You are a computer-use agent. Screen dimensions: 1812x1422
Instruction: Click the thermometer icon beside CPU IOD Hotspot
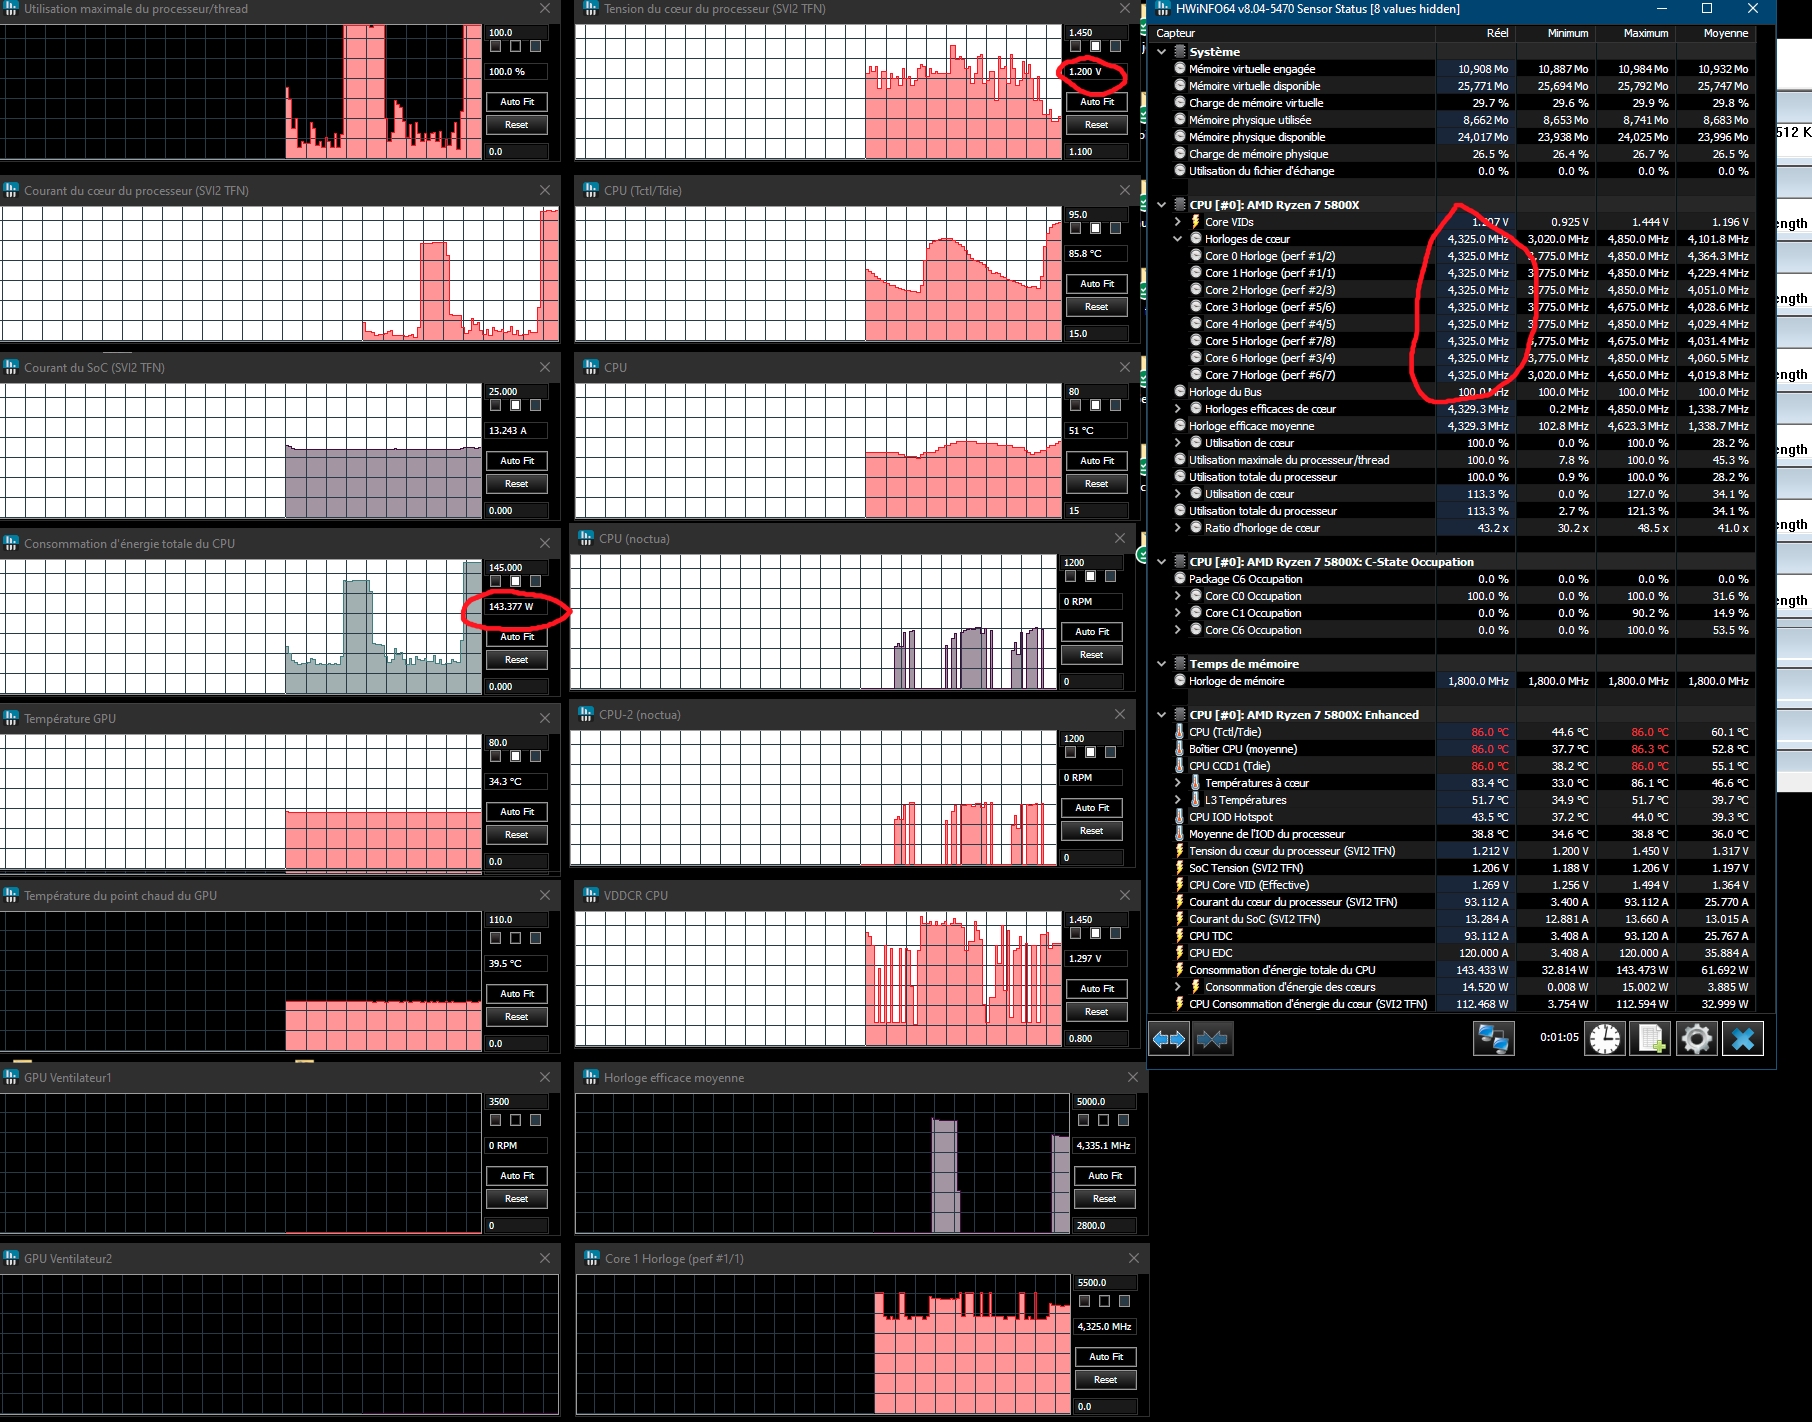1180,817
